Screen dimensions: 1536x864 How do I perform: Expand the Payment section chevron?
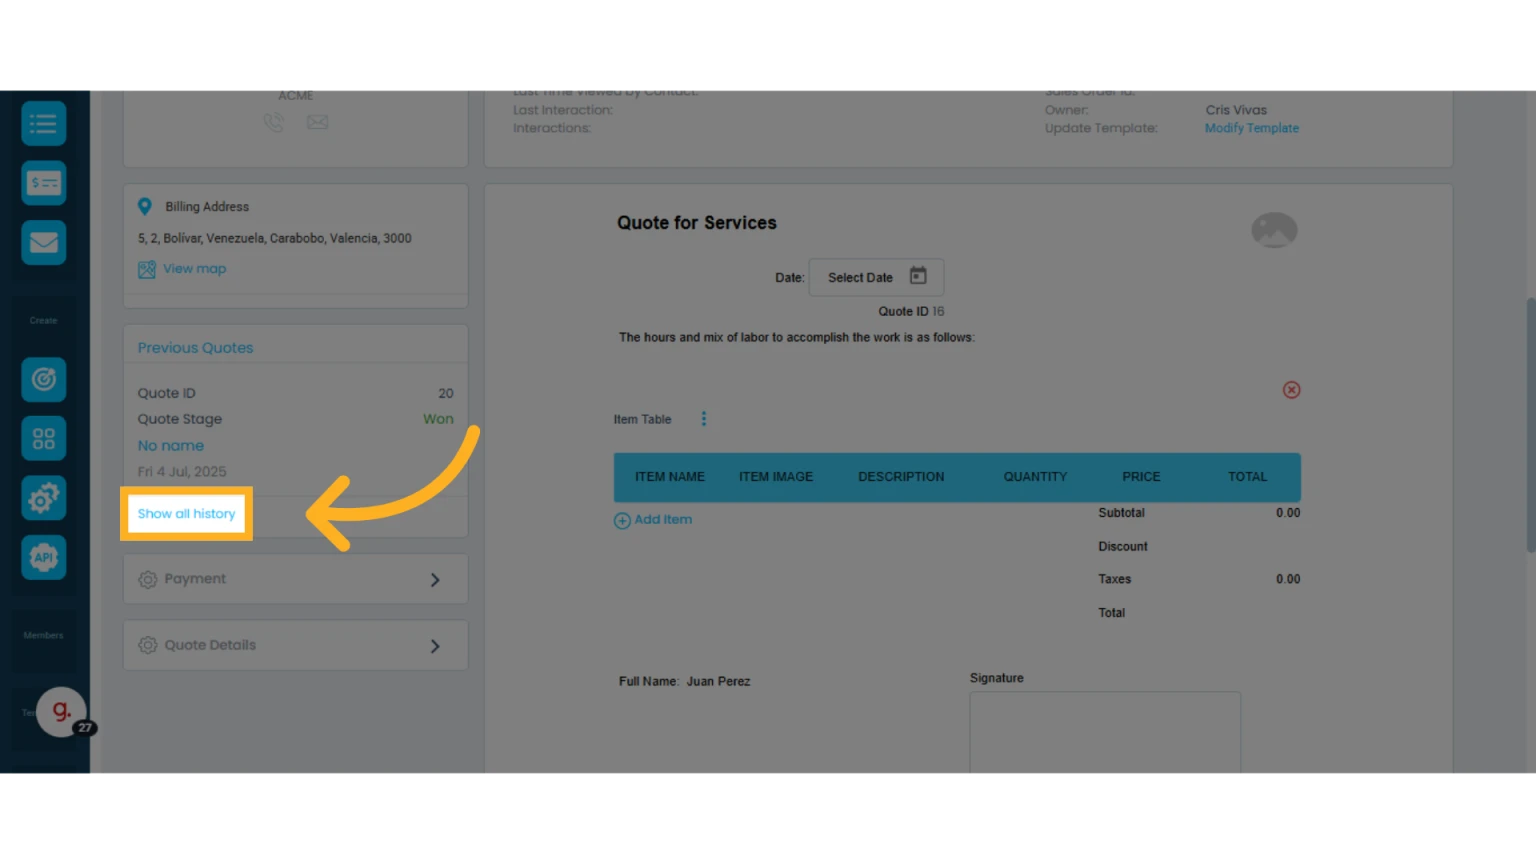pyautogui.click(x=435, y=580)
